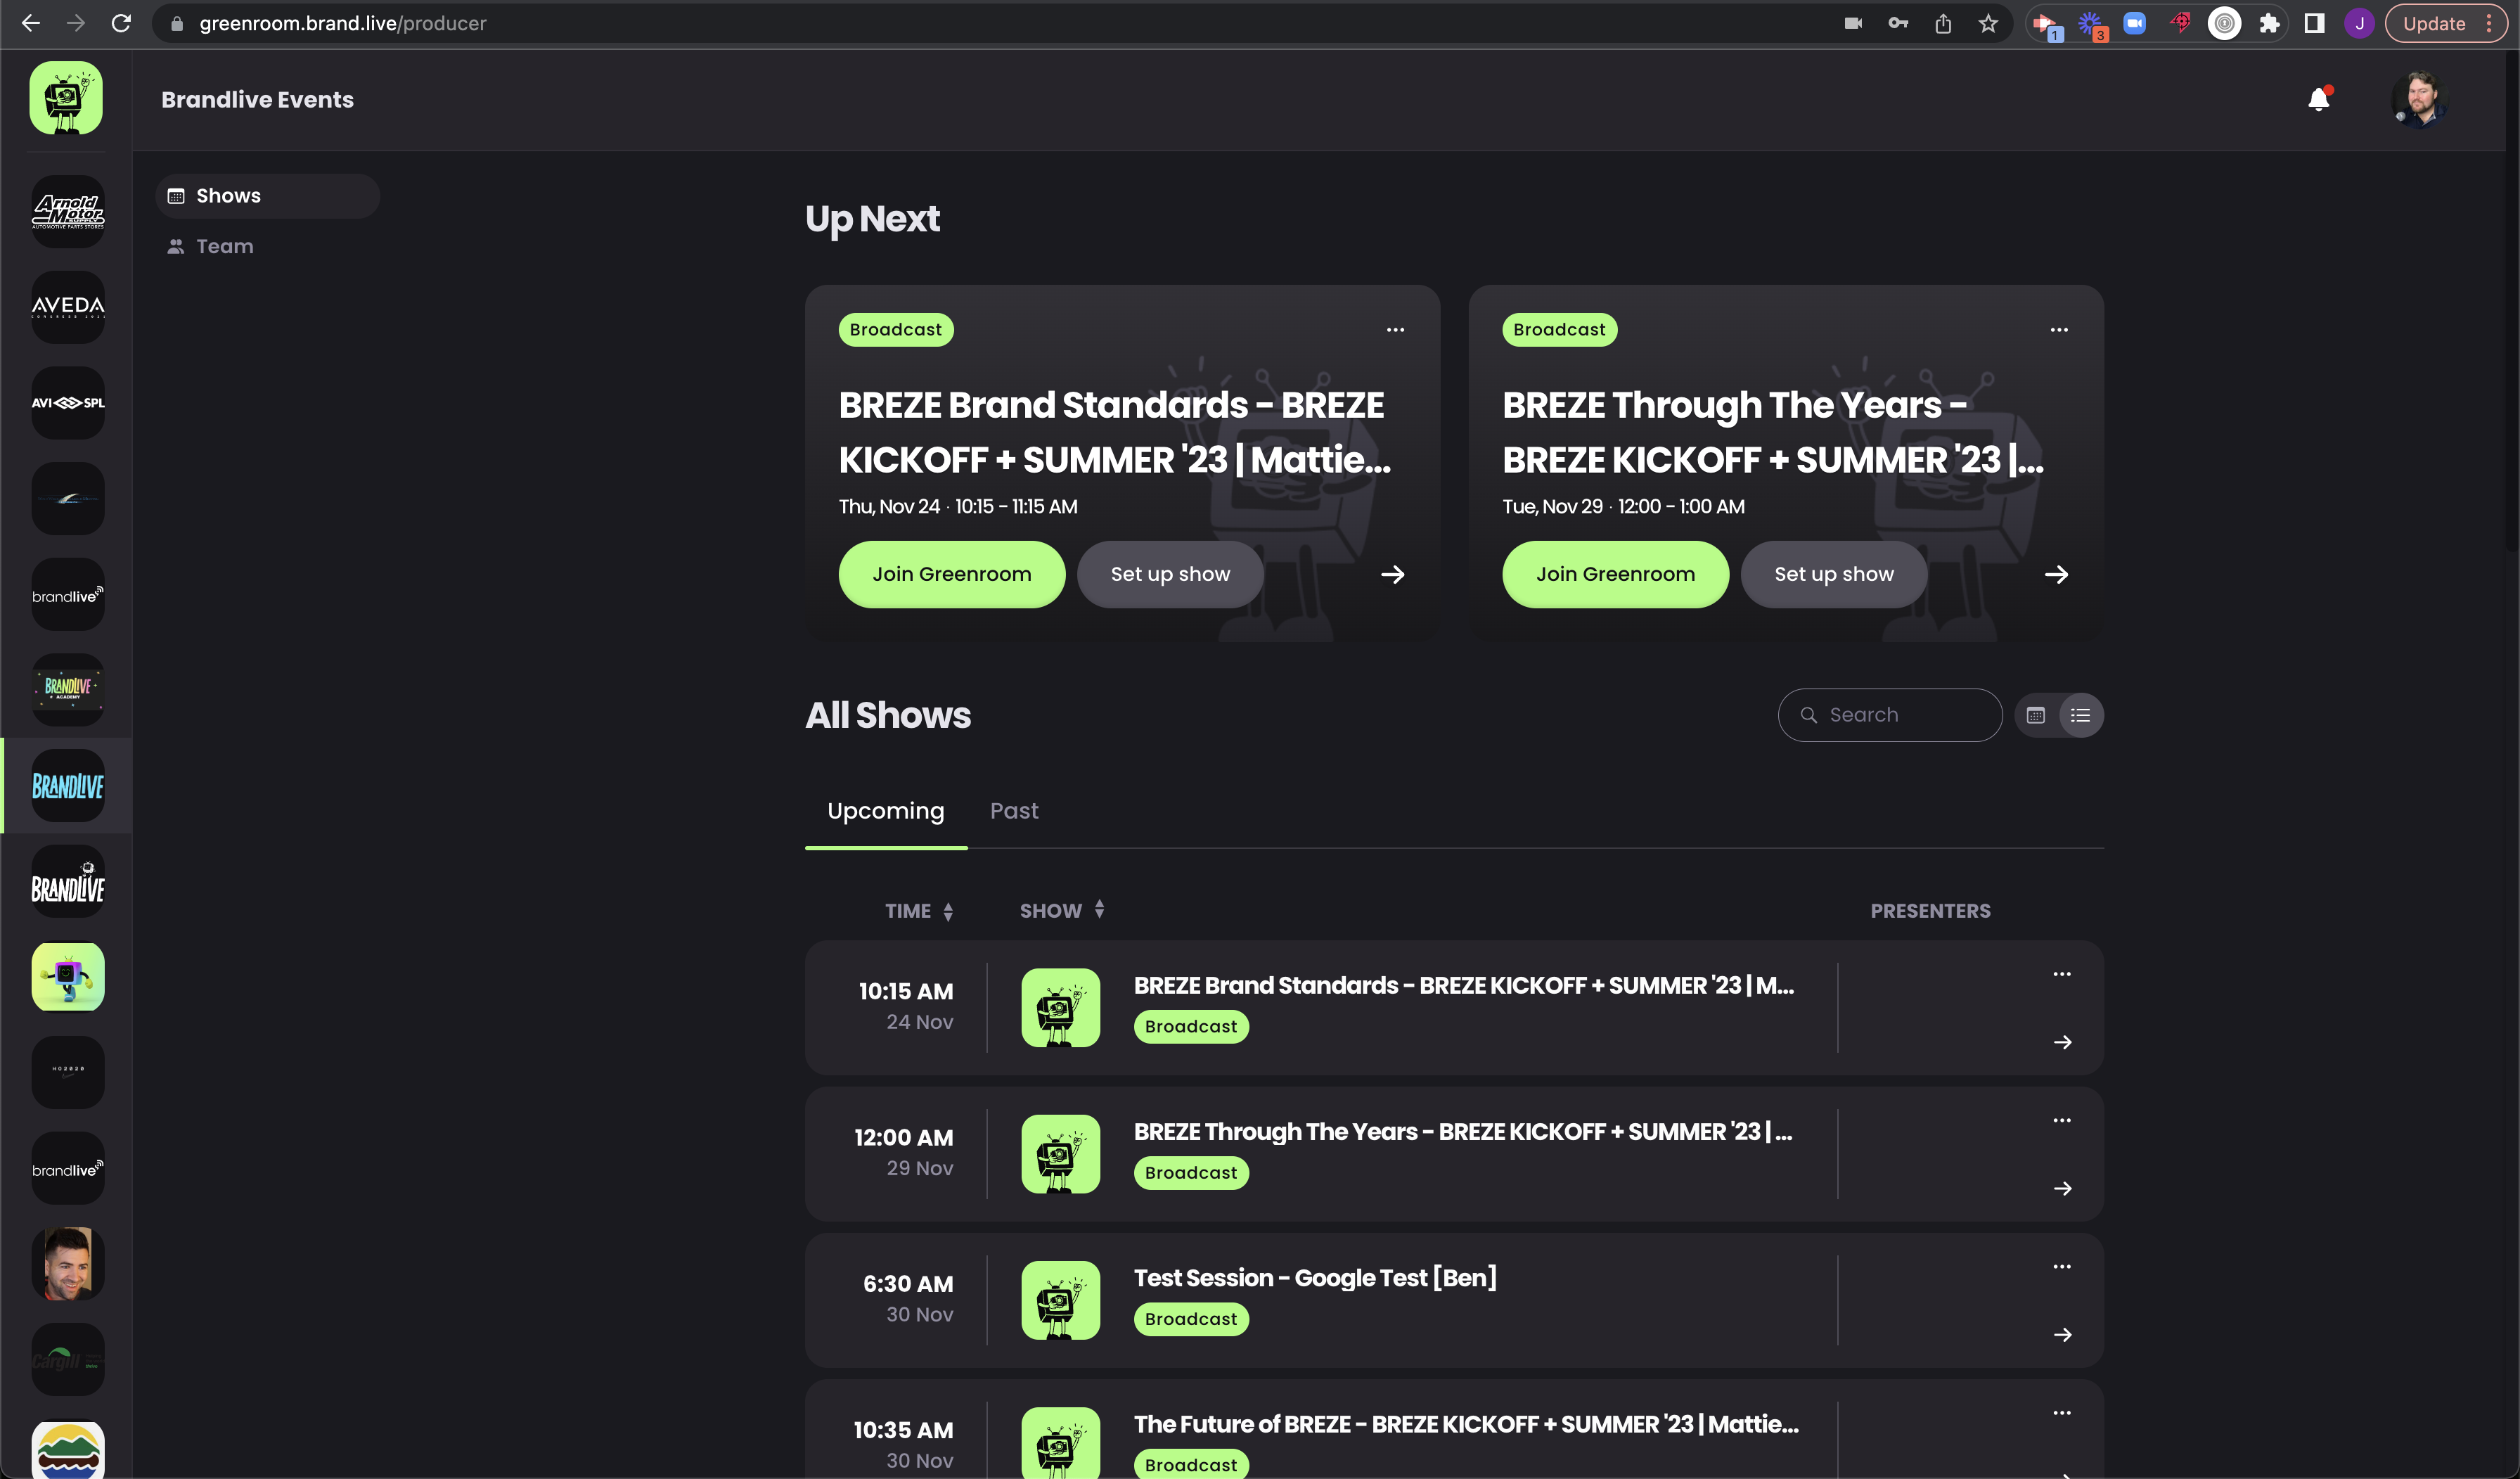Screen dimensions: 2520x1479
Task: Open 12:00 AM show via row arrow
Action: pyautogui.click(x=2062, y=1188)
